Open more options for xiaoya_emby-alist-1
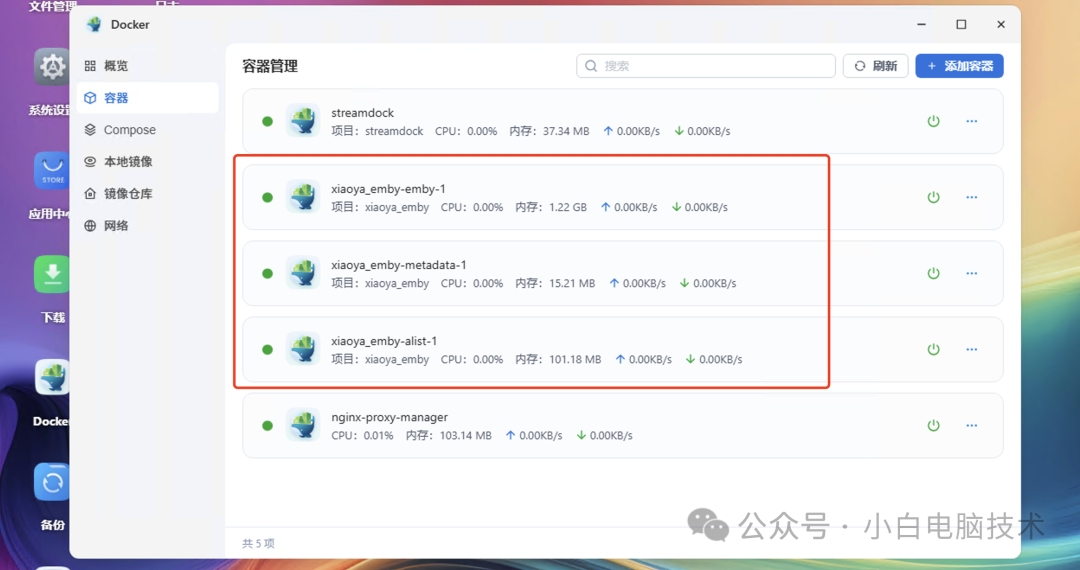 pyautogui.click(x=971, y=349)
